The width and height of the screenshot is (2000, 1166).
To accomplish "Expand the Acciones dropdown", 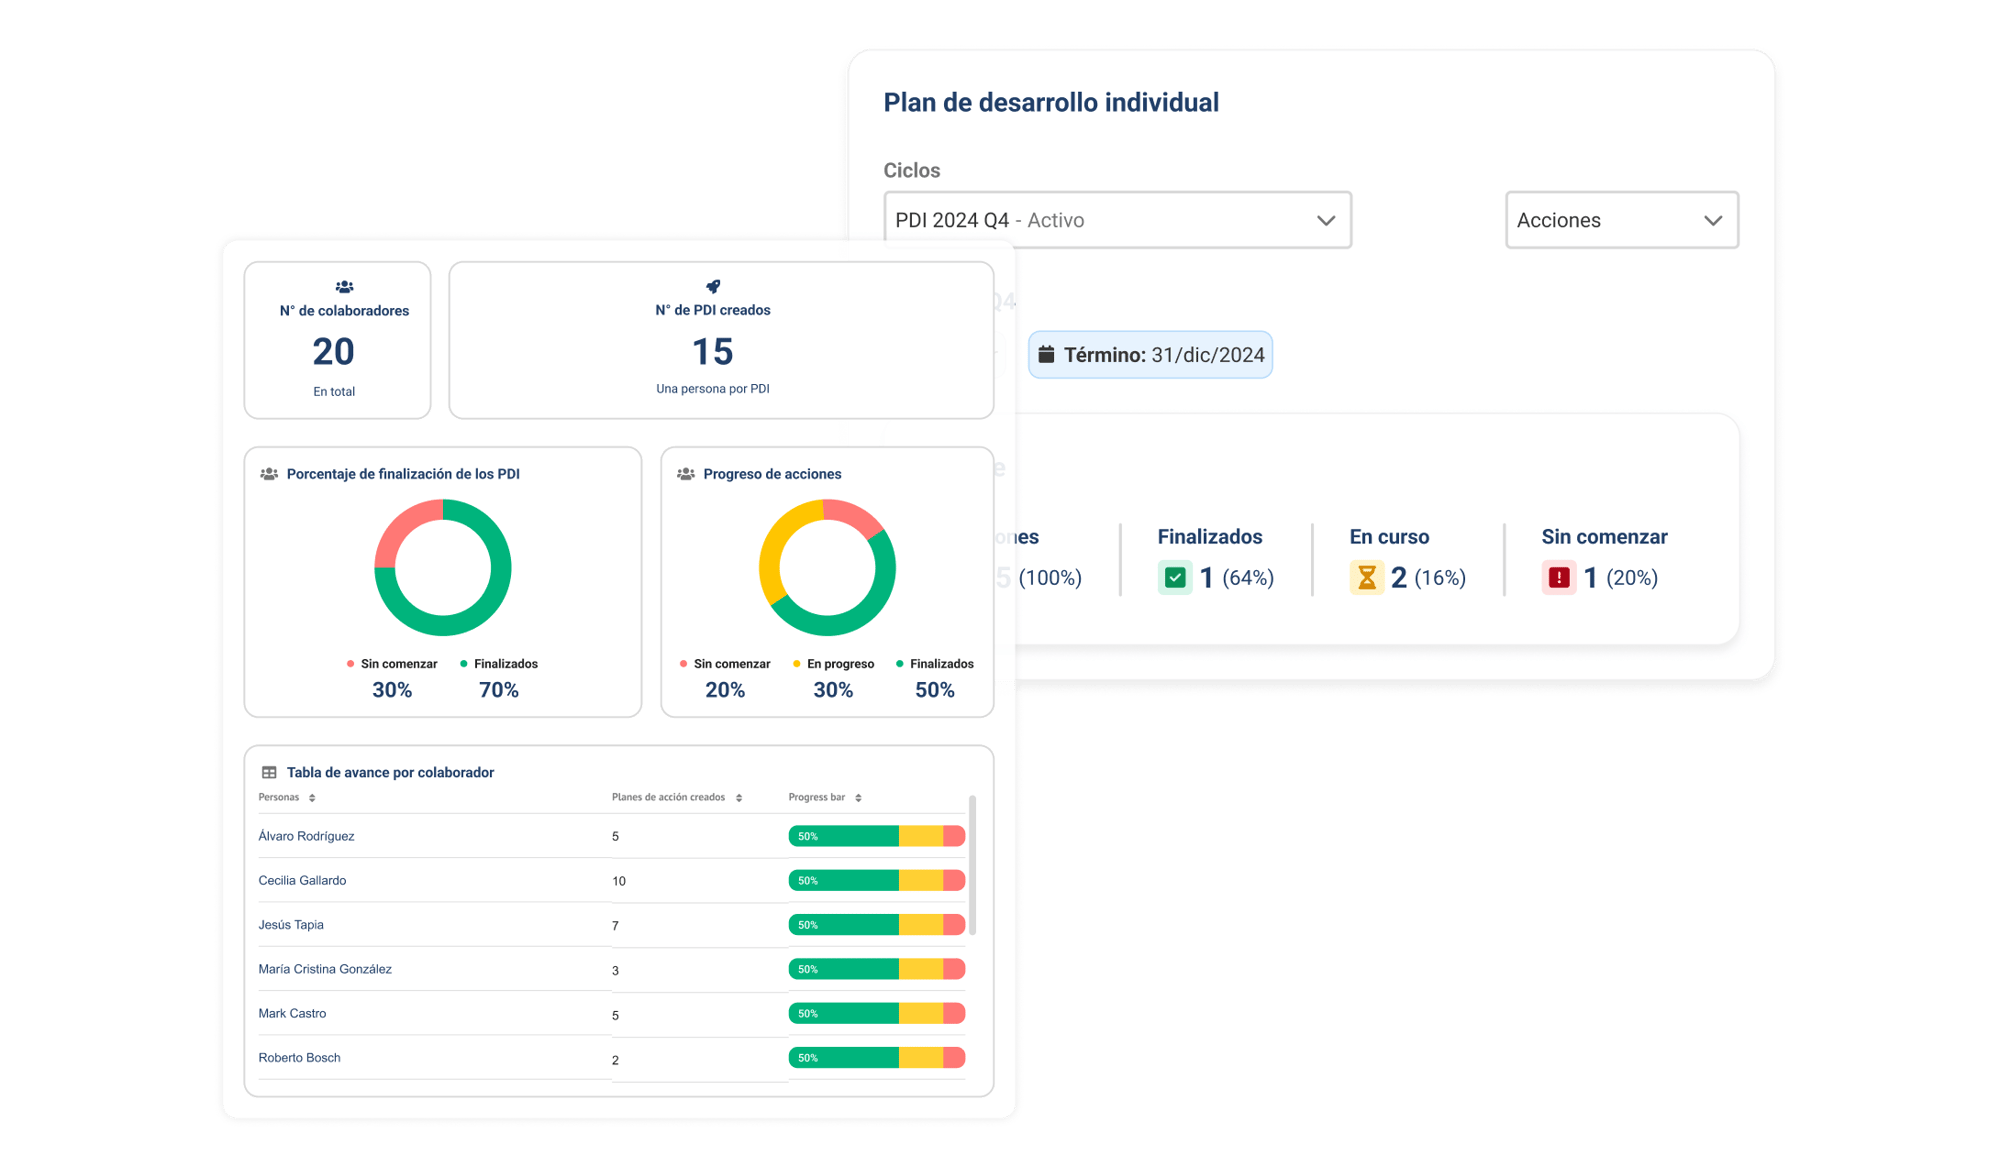I will click(1621, 220).
